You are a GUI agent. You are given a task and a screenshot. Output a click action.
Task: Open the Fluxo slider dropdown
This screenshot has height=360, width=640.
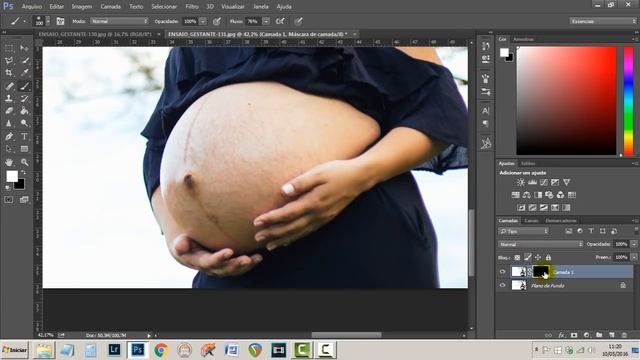pos(266,21)
